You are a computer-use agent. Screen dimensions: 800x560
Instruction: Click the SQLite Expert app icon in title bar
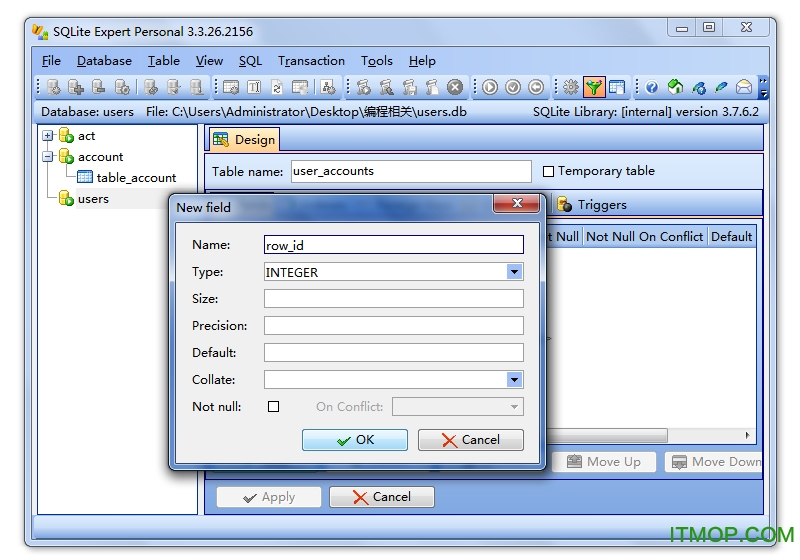40,32
